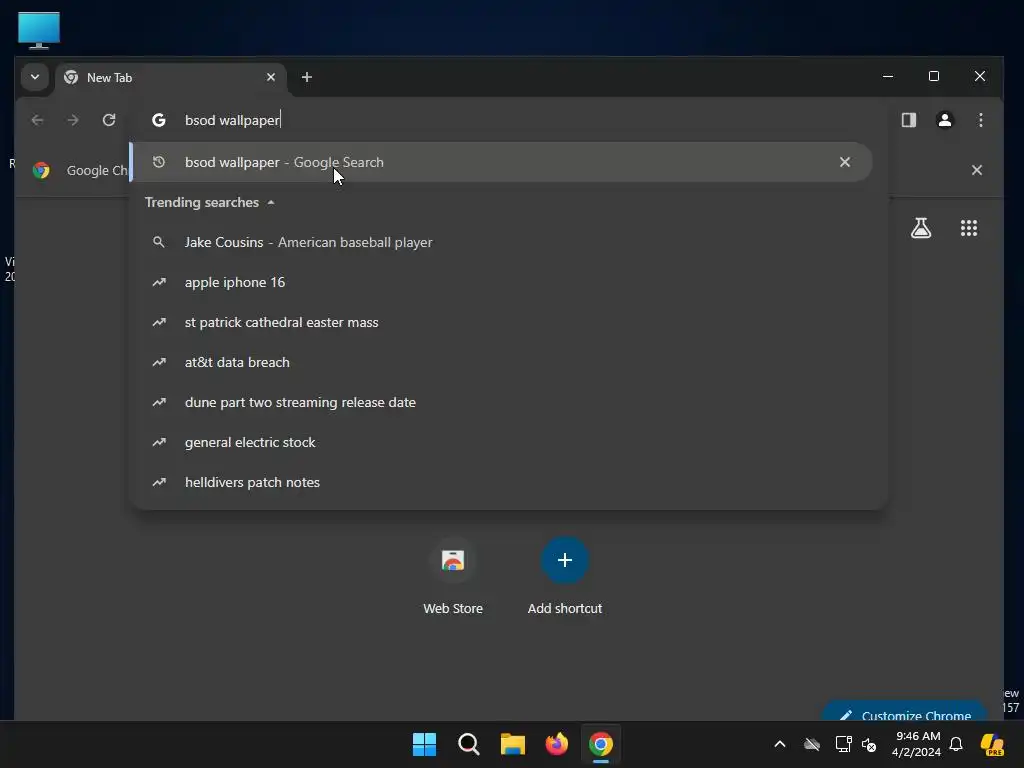
Task: Click the network display tray icon
Action: [x=843, y=744]
